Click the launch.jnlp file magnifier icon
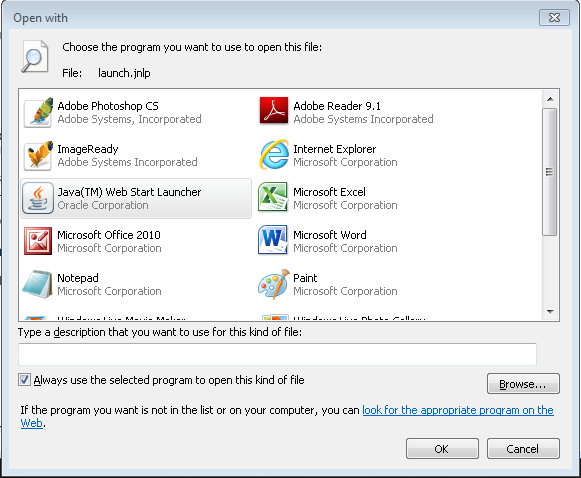This screenshot has width=581, height=478. 35,56
